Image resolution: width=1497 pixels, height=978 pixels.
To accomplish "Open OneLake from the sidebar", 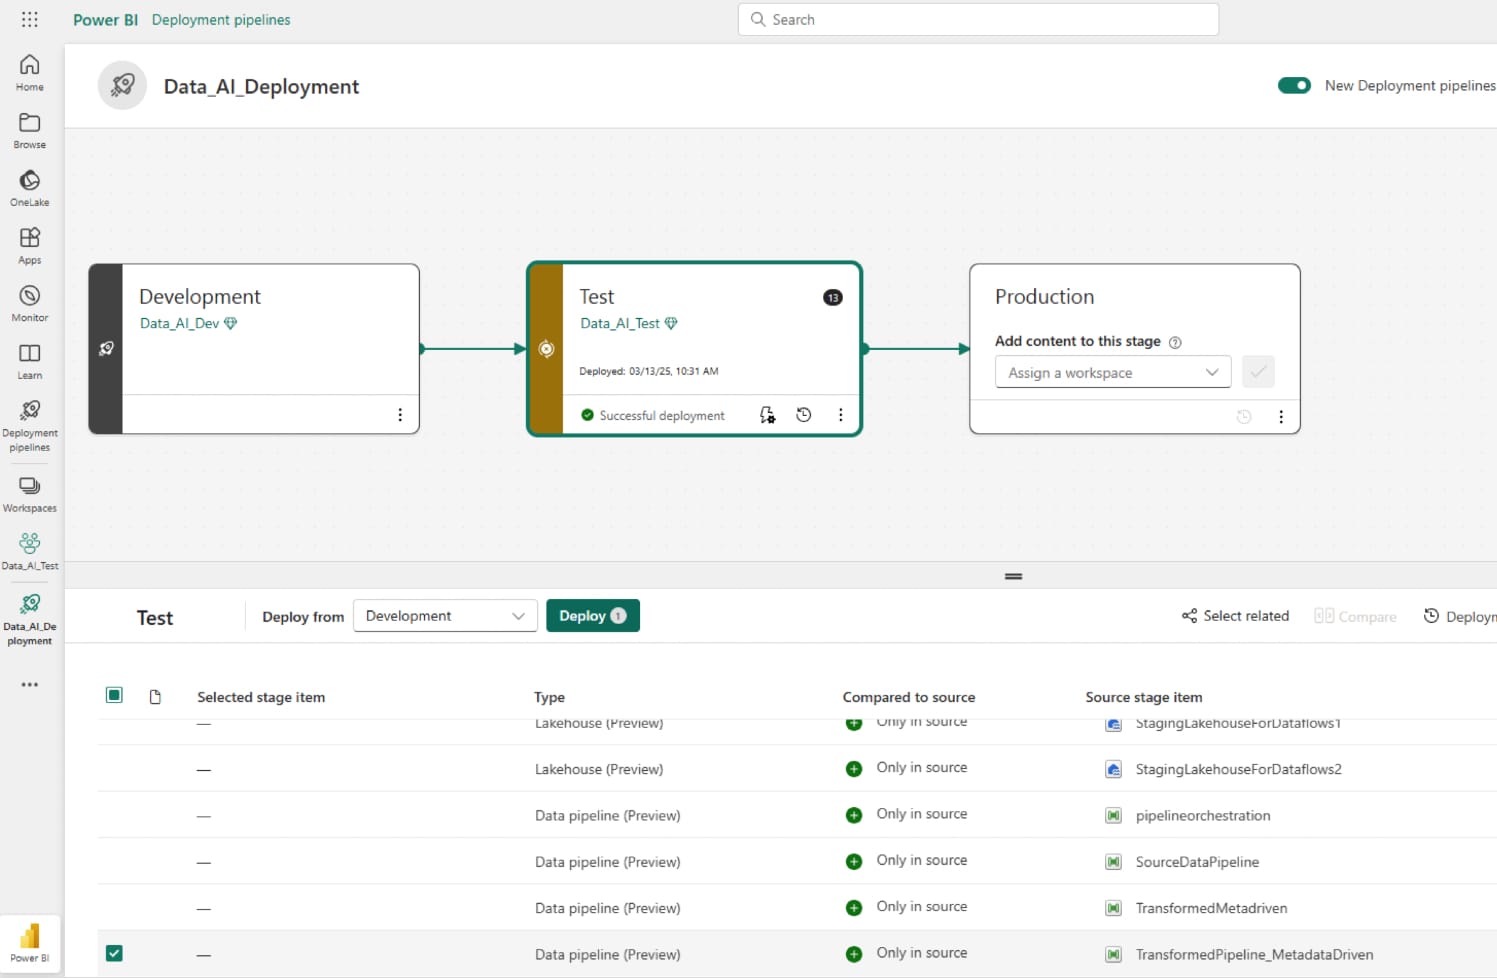I will (30, 189).
